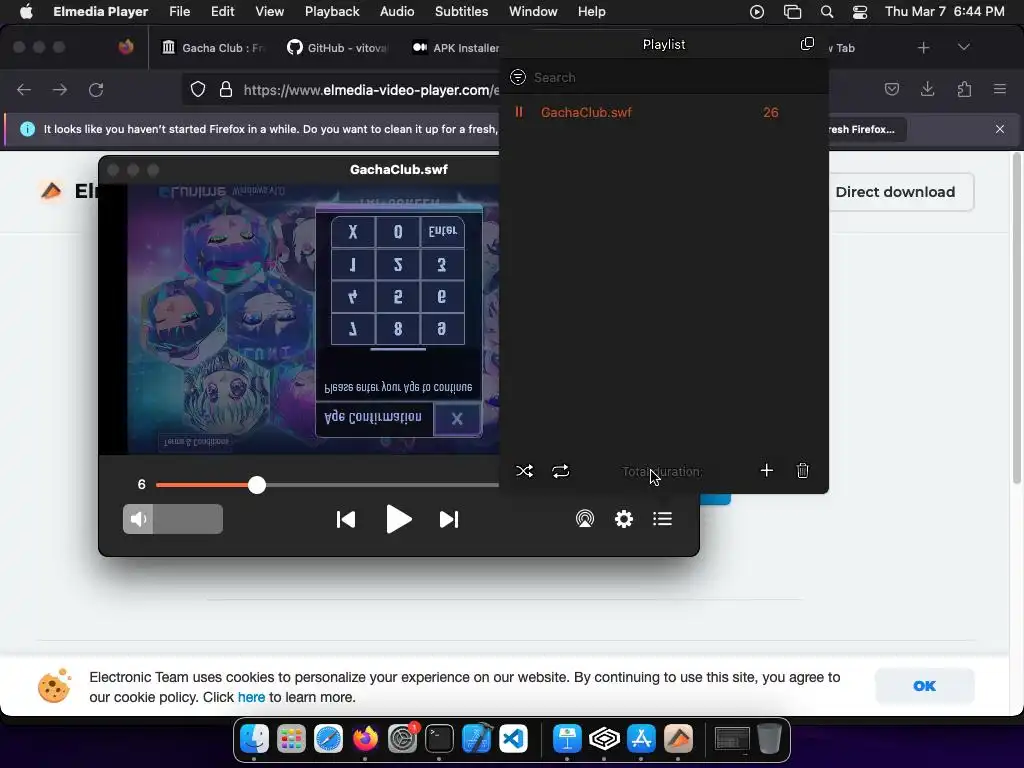Click the Firefox page scrollbar

tap(1016, 319)
